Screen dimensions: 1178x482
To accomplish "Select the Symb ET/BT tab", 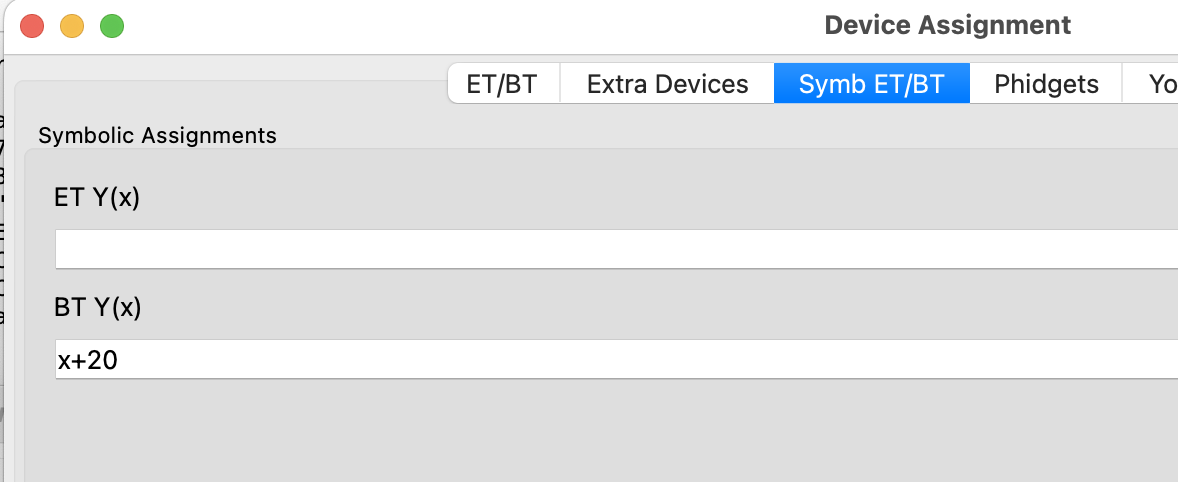I will pos(871,83).
